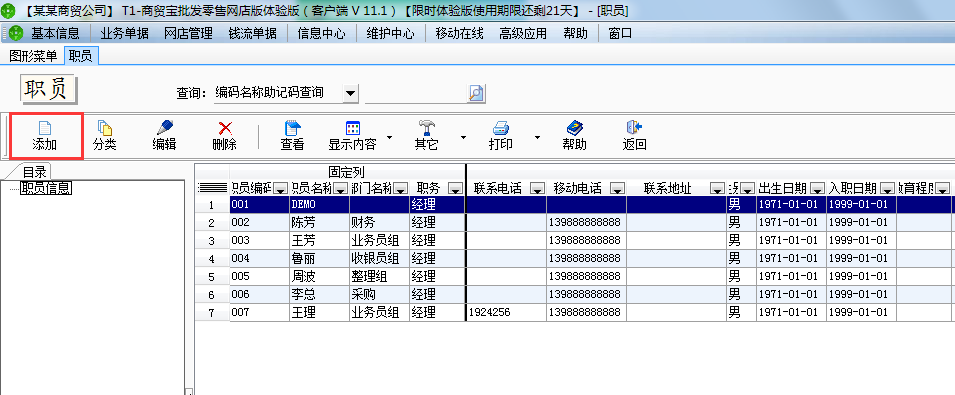Click the 查看 (View) toolbar icon
This screenshot has height=395, width=955.
[x=293, y=128]
